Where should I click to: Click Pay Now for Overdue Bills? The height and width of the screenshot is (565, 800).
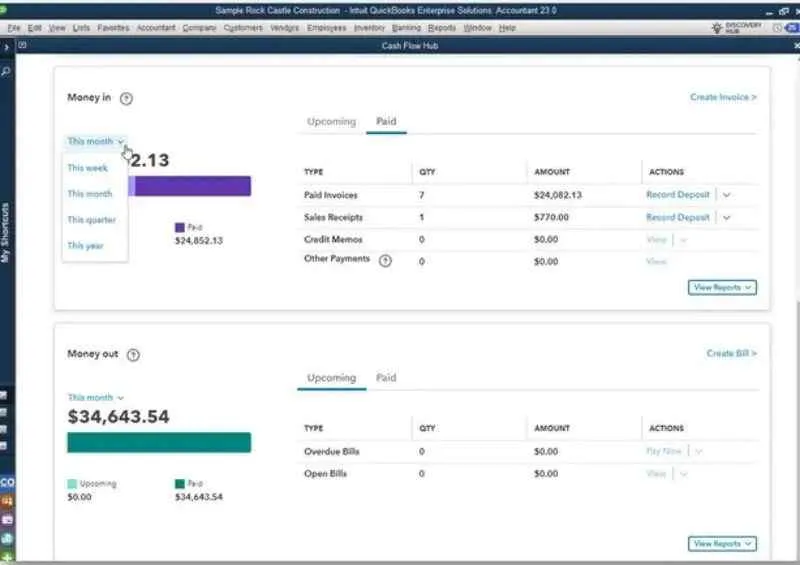pos(663,452)
